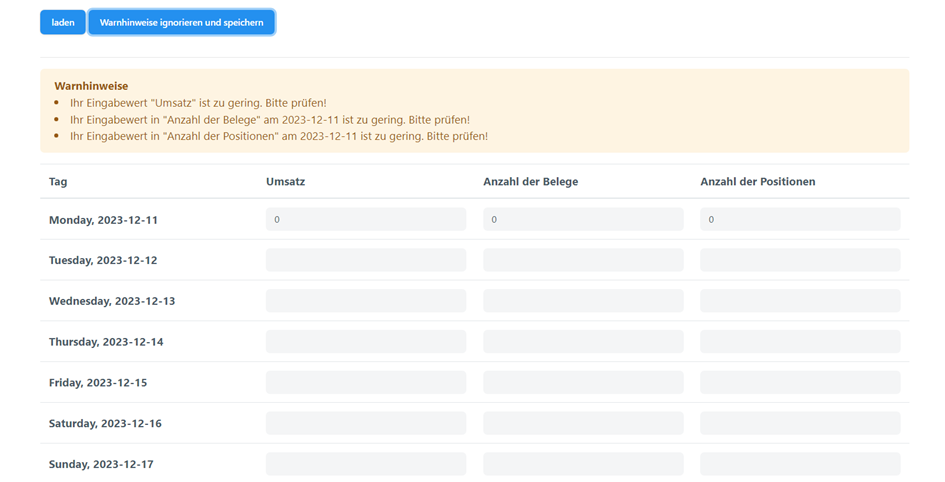The image size is (945, 482).
Task: Click the Umsatz input for Sunday 2023-12-17
Action: (x=365, y=464)
